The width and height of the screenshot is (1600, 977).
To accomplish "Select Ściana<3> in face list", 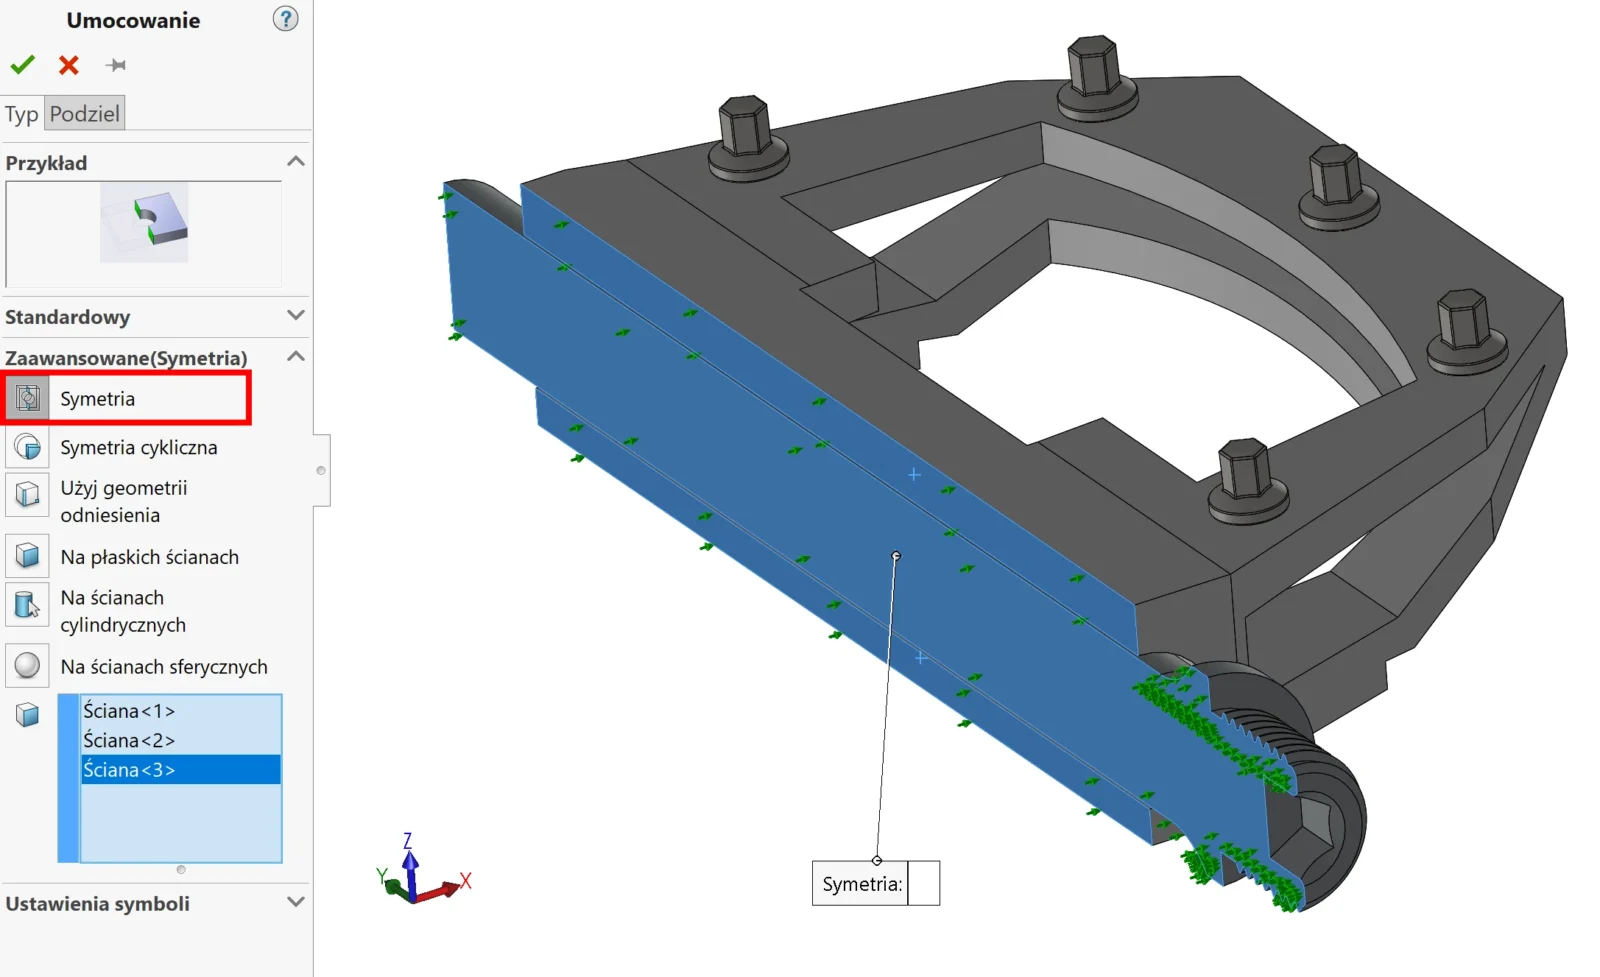I will (181, 770).
